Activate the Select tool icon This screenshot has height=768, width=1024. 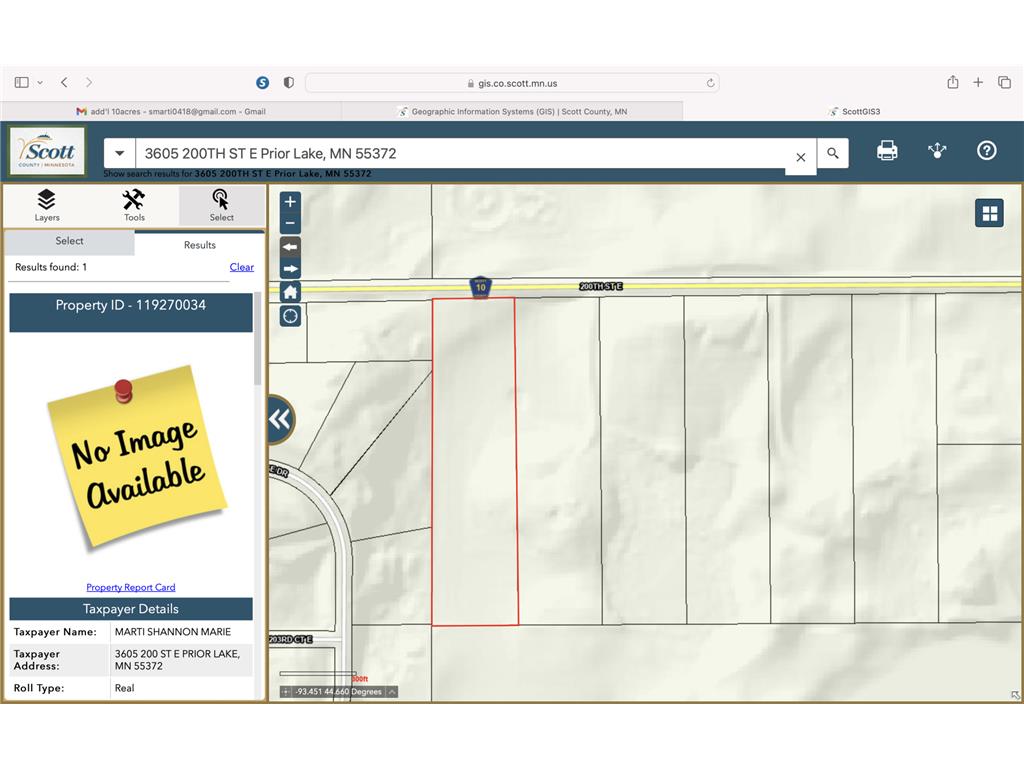[221, 205]
